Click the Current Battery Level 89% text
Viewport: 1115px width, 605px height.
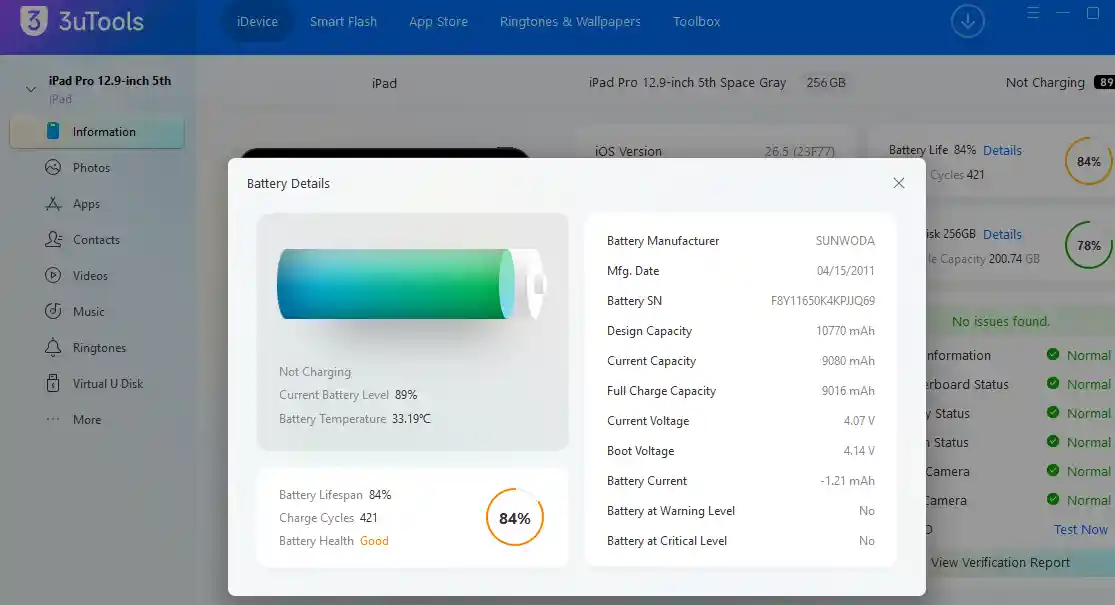click(x=348, y=395)
